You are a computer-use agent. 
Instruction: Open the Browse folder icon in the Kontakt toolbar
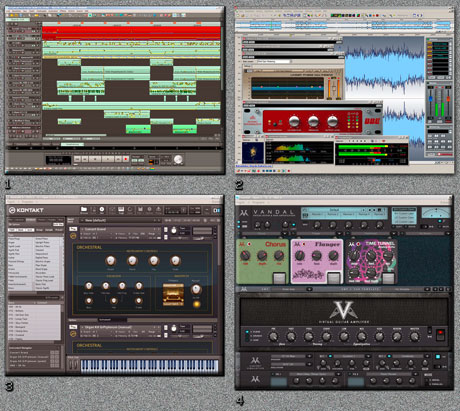[x=84, y=210]
